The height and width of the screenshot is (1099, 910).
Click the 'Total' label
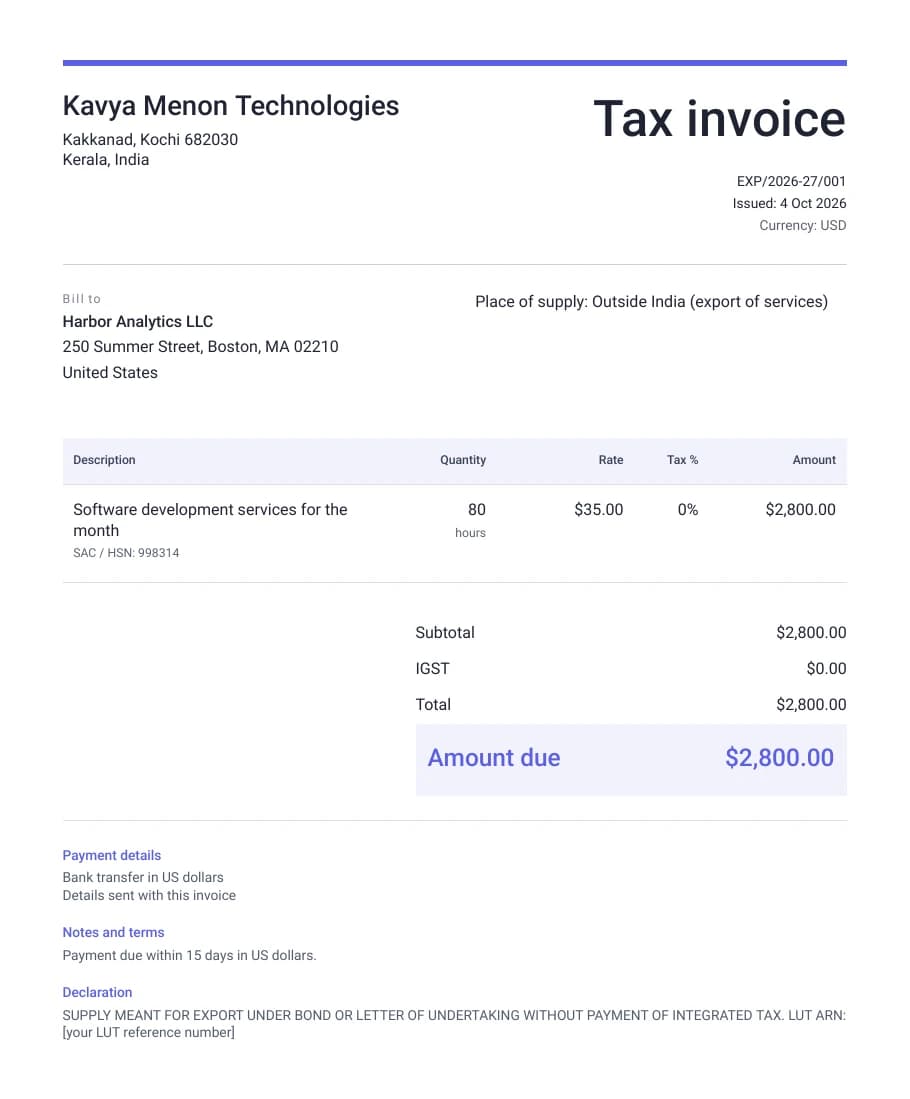[433, 704]
